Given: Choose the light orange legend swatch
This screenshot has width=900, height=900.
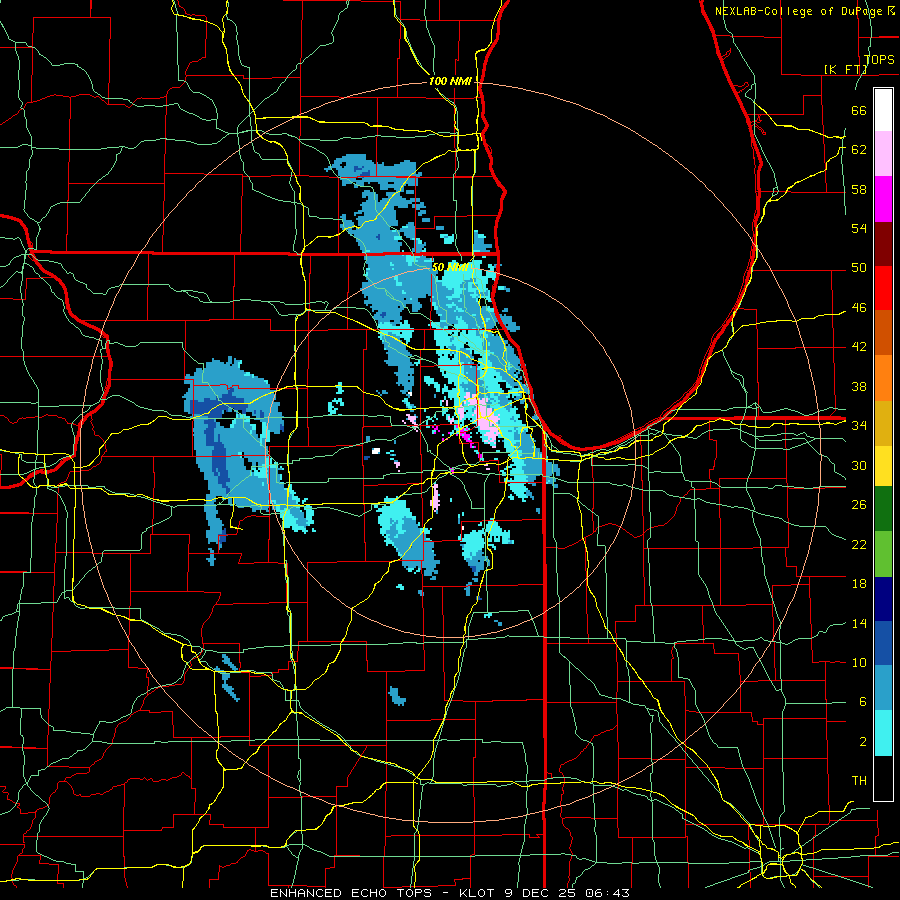Looking at the screenshot, I should pyautogui.click(x=883, y=378).
